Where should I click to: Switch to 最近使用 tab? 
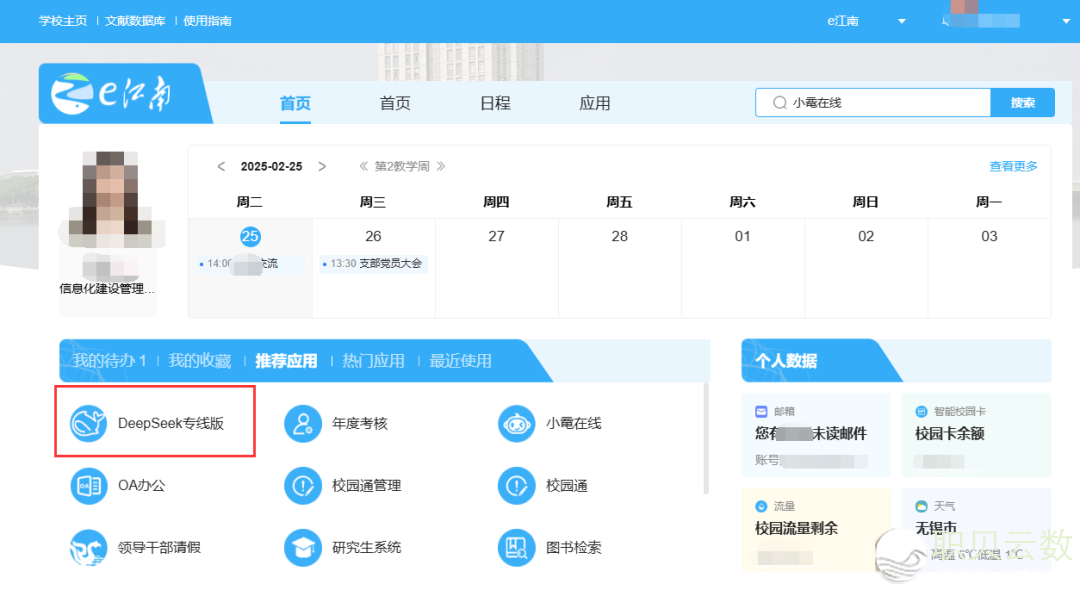point(460,361)
